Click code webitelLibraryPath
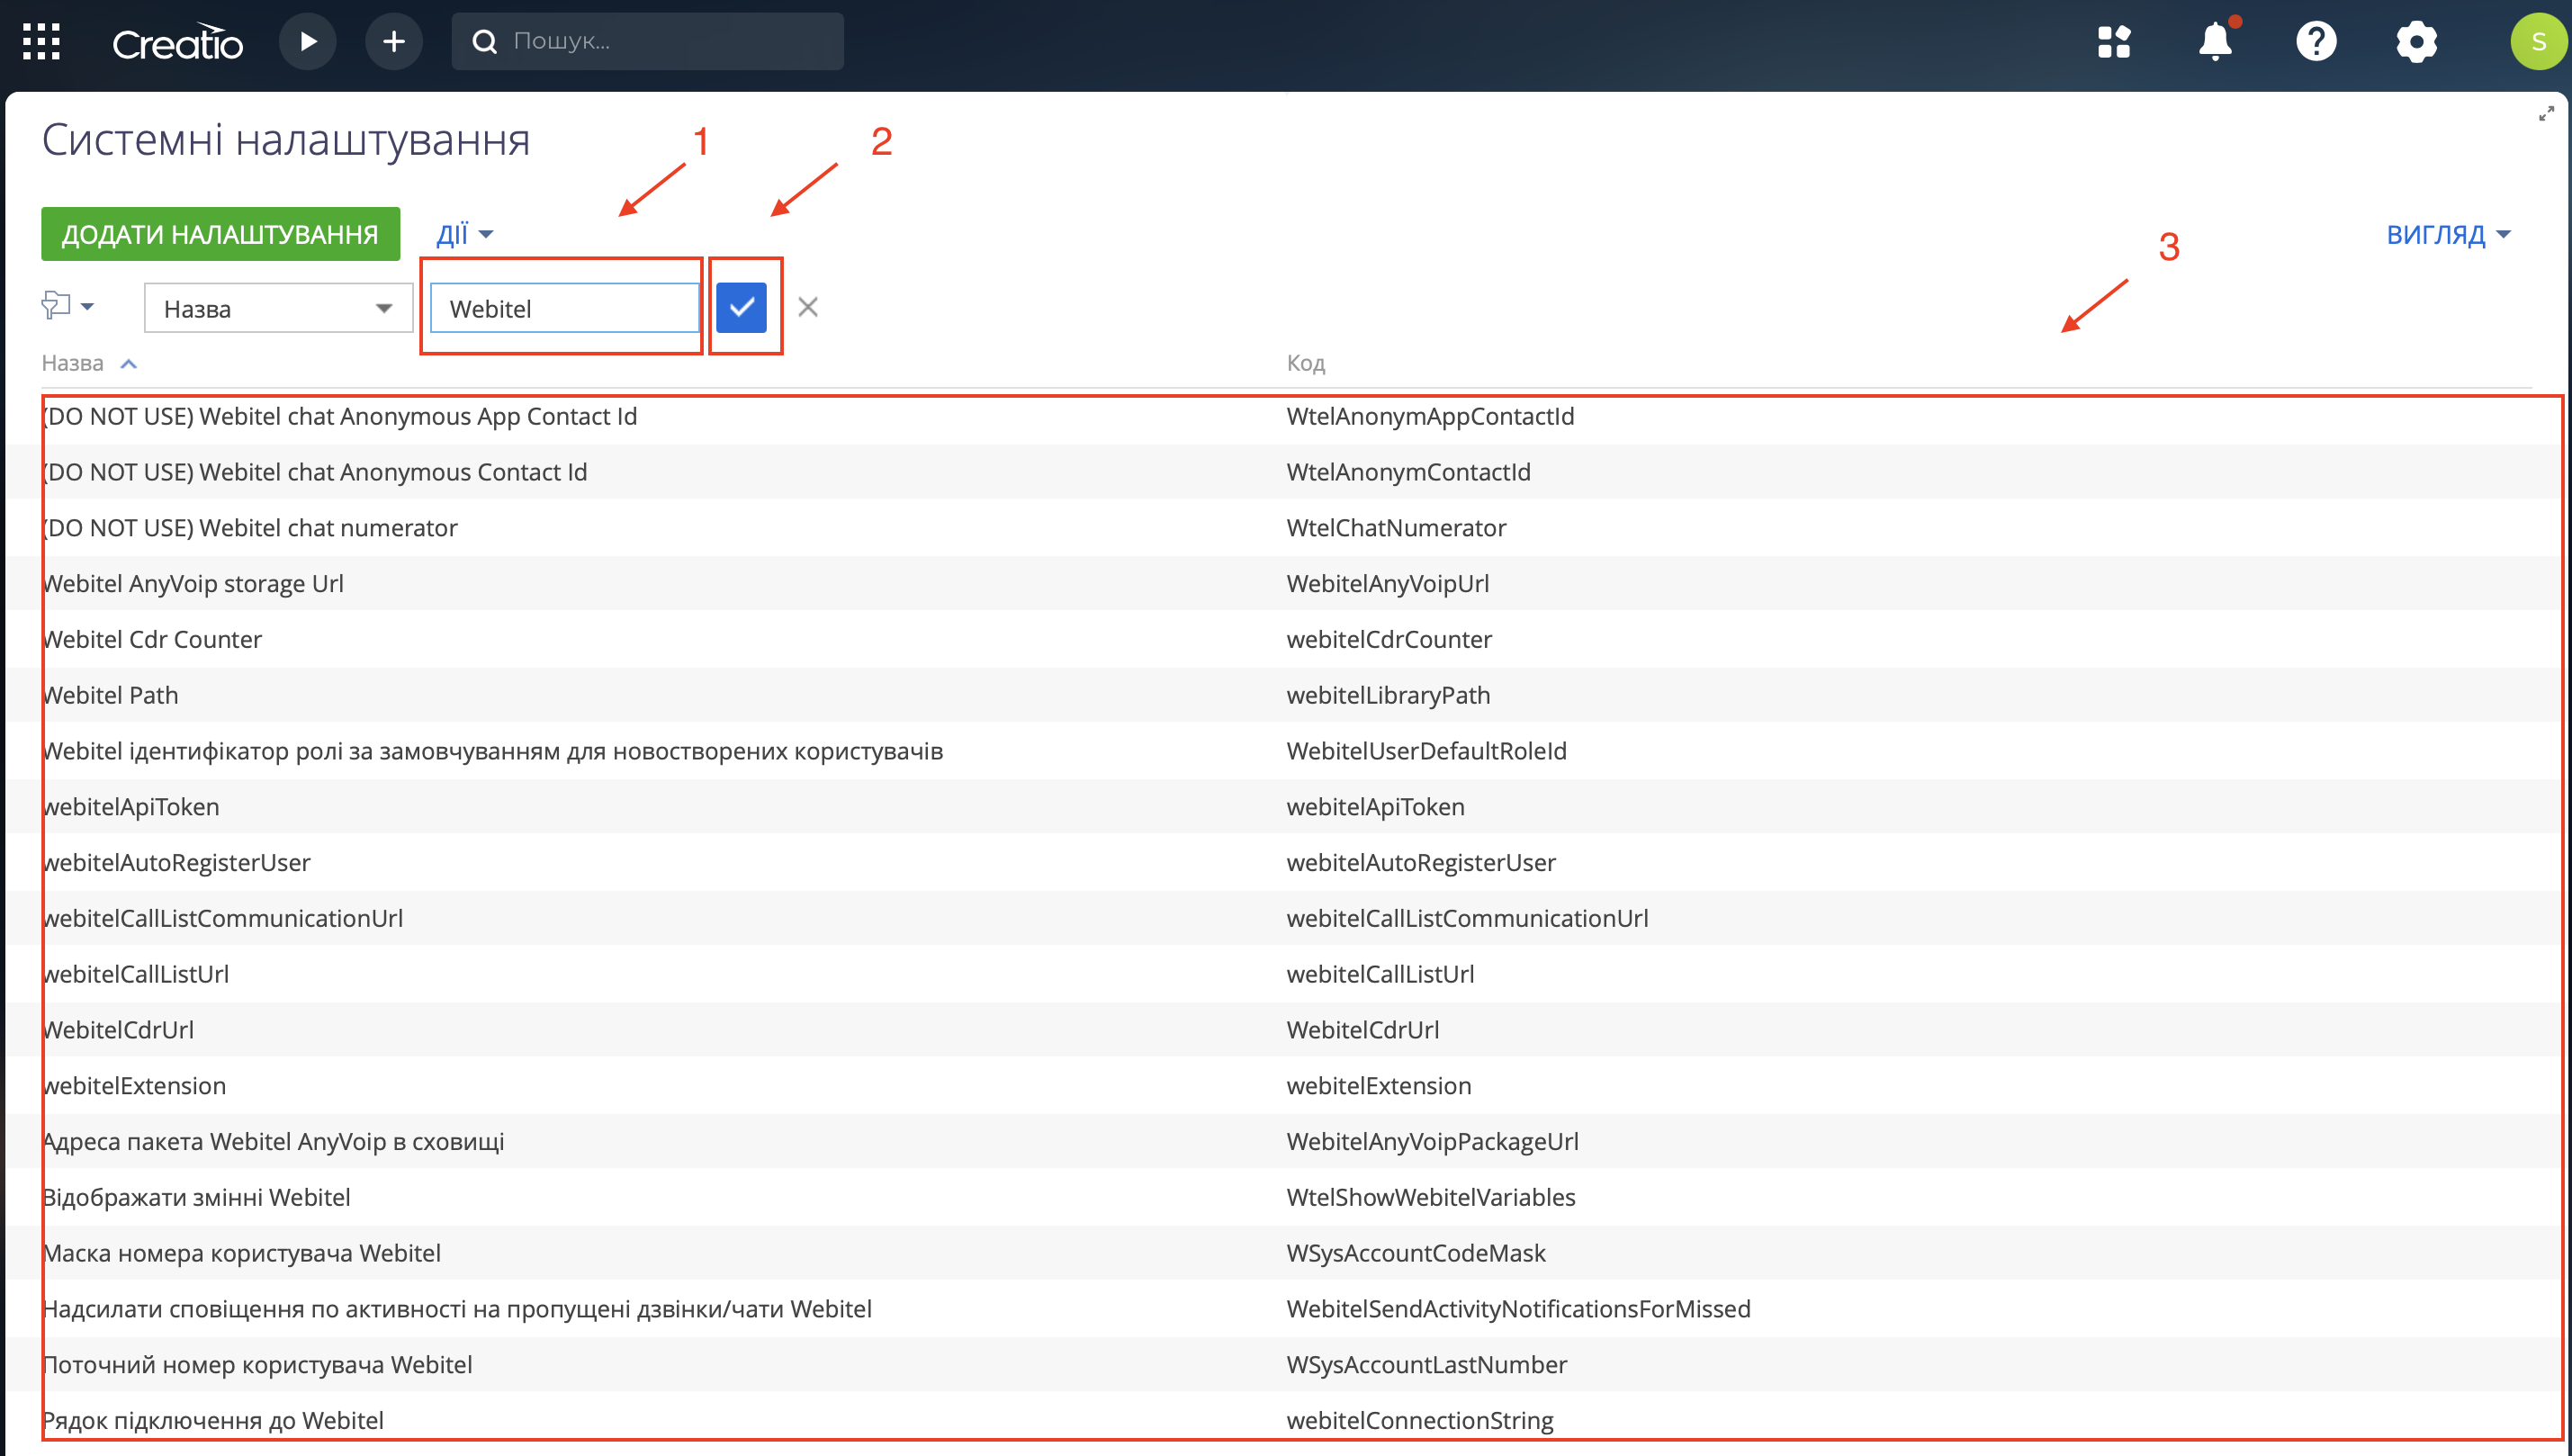2572x1456 pixels. [1388, 696]
